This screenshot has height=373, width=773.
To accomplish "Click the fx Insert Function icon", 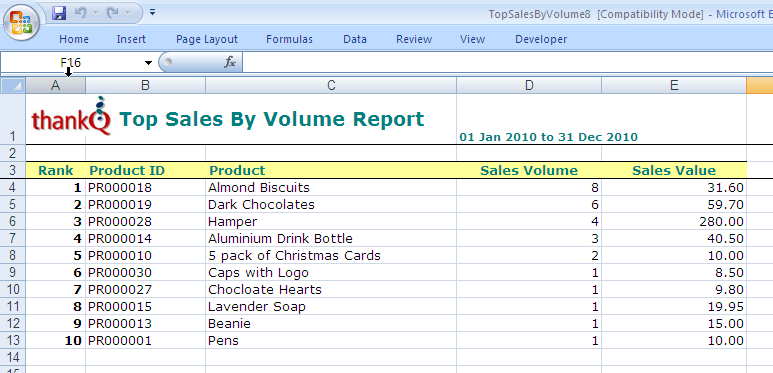I will (x=230, y=63).
